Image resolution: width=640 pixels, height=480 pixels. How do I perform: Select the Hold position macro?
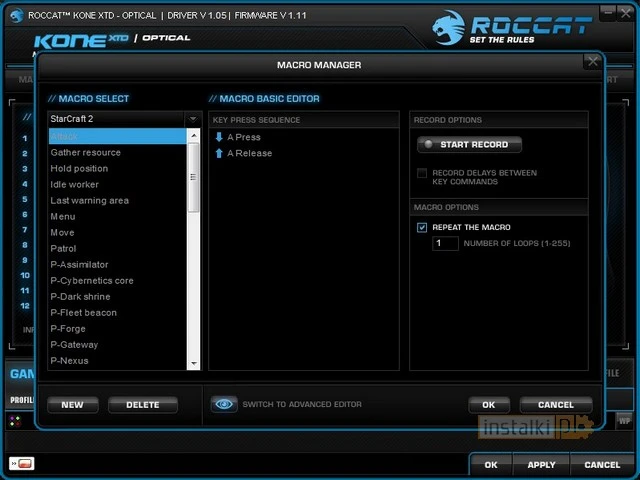(x=118, y=169)
